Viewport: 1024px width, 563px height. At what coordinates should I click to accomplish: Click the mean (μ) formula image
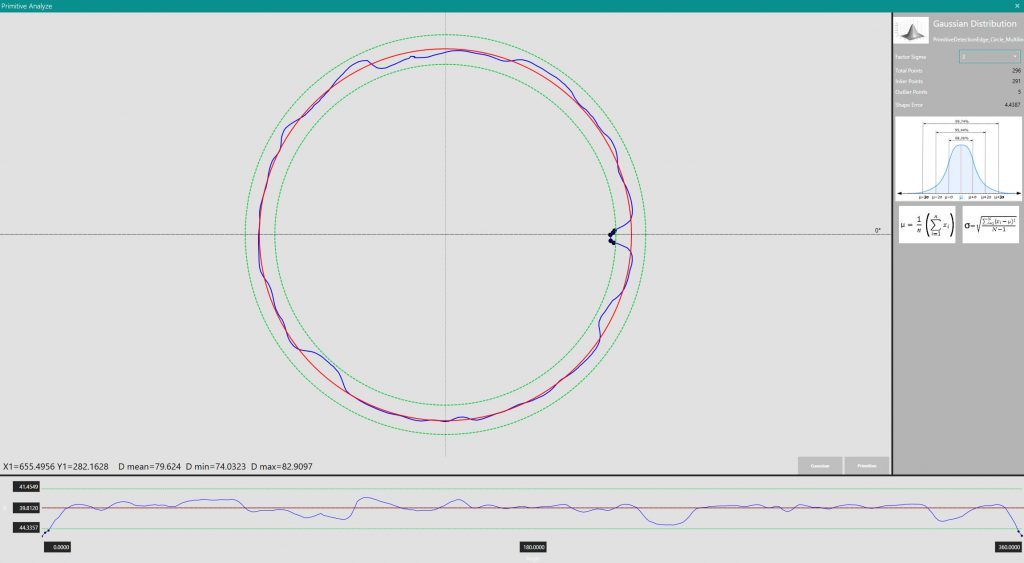(x=926, y=224)
